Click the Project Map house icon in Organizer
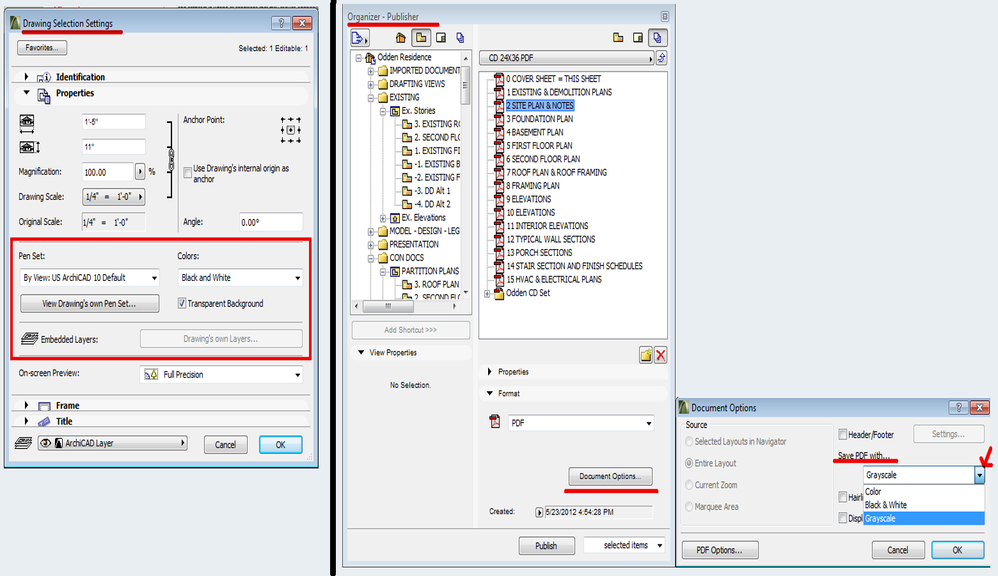The width and height of the screenshot is (998, 576). [400, 38]
